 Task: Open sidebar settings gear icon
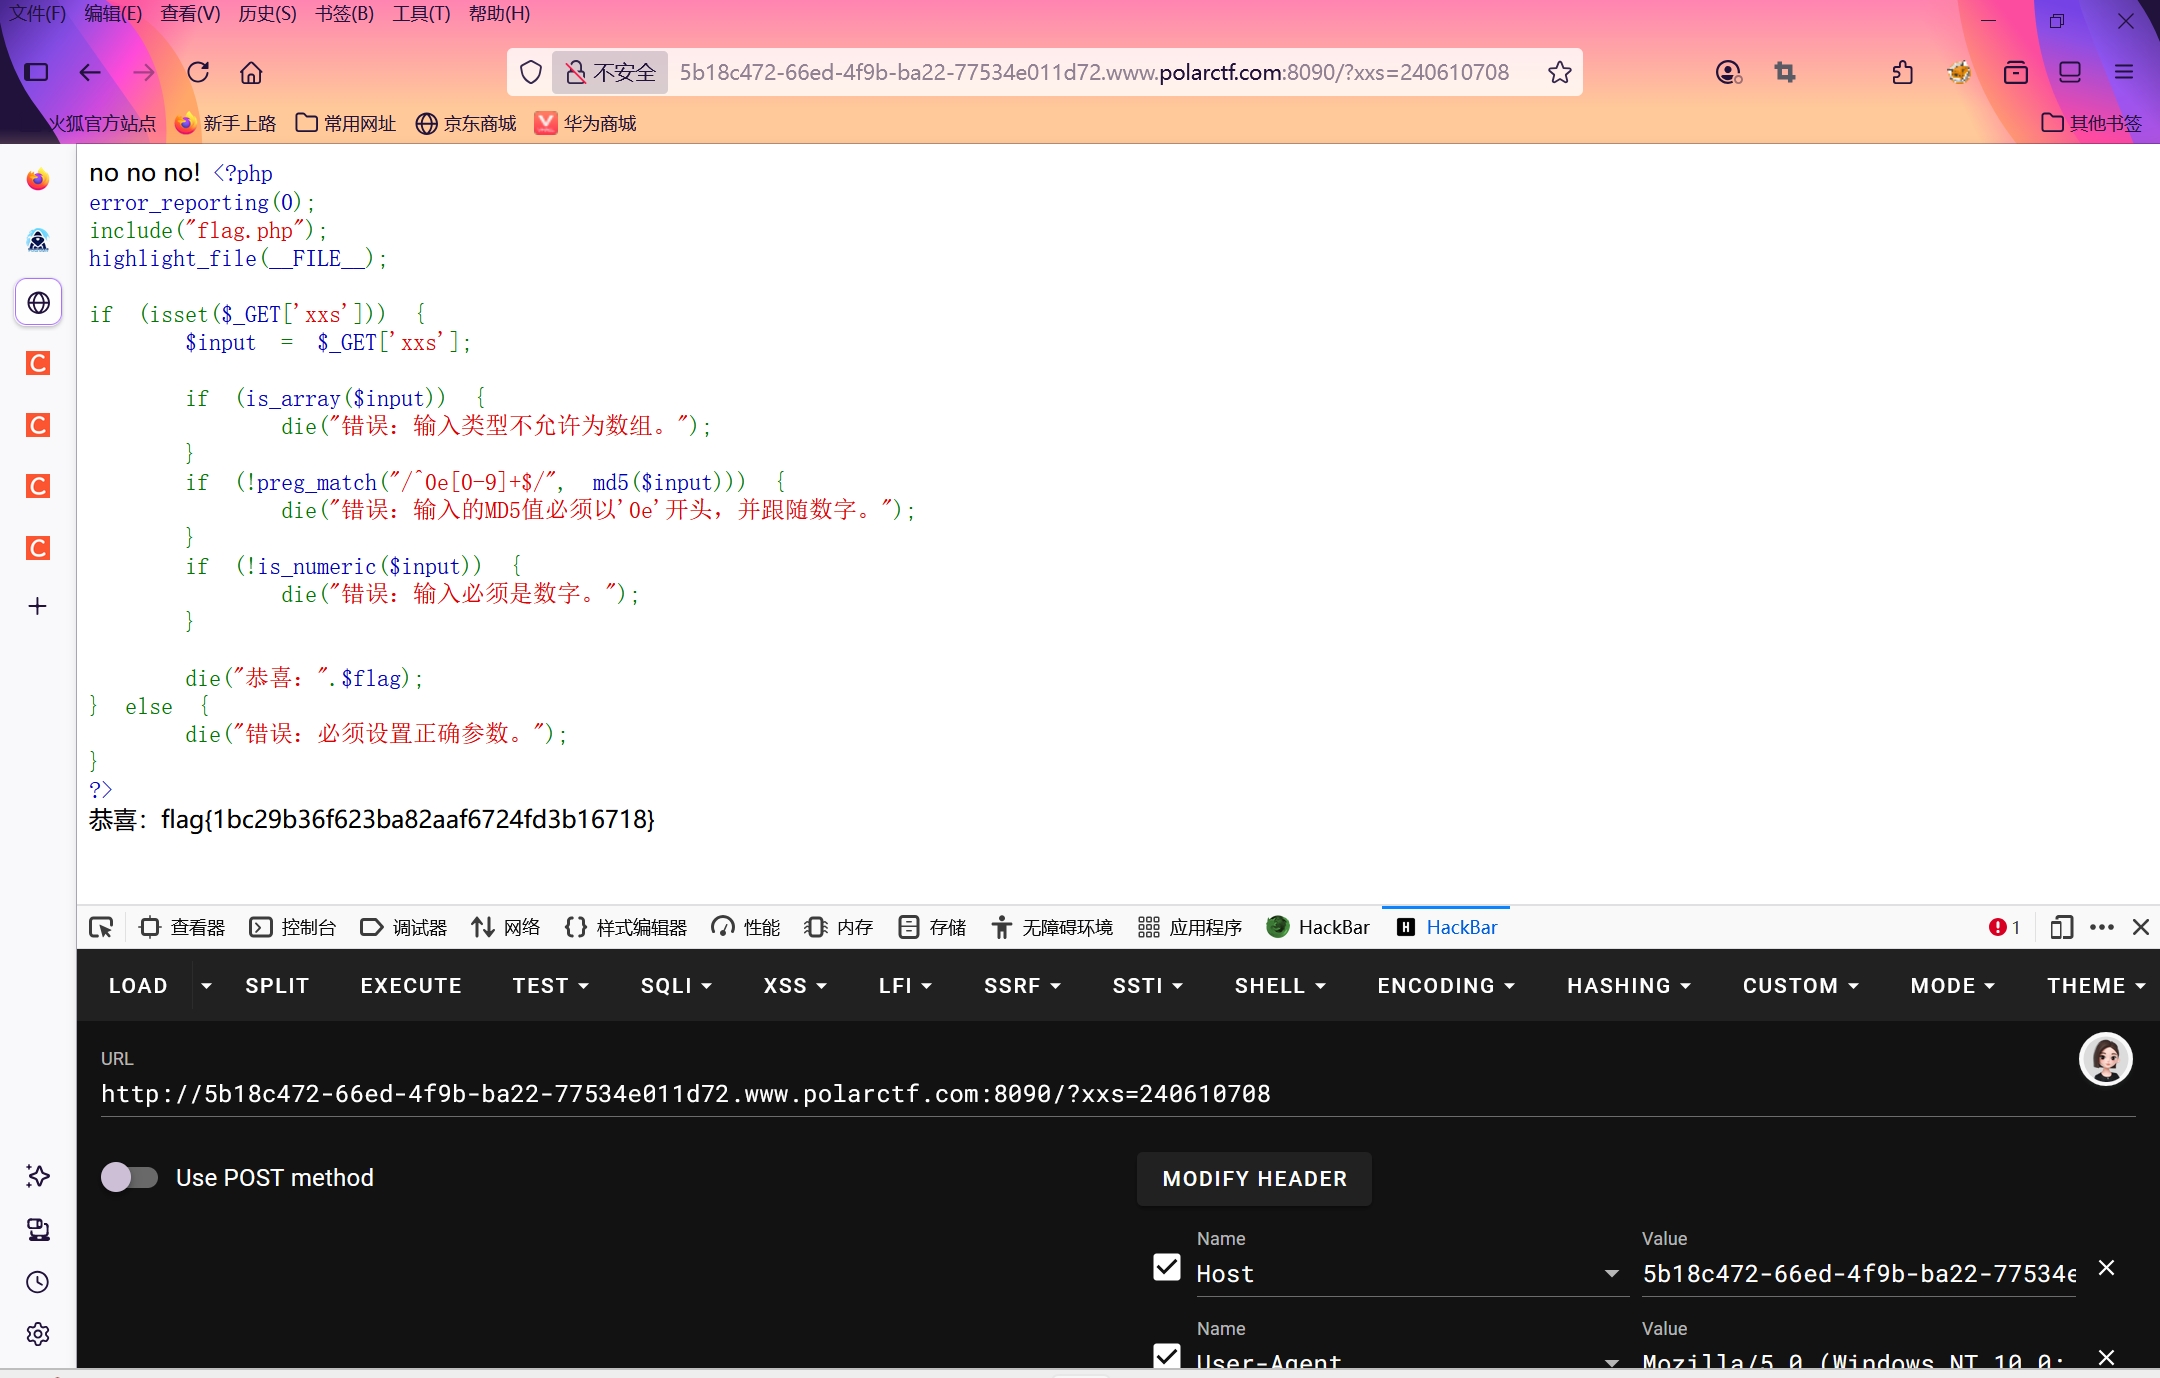pos(38,1334)
